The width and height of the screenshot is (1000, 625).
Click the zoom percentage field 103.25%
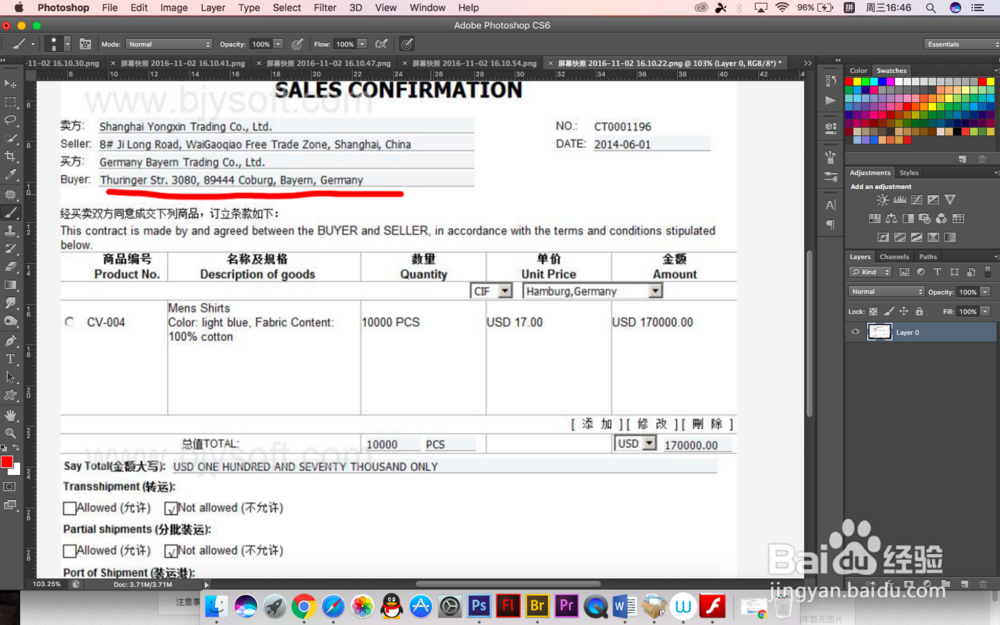point(47,584)
